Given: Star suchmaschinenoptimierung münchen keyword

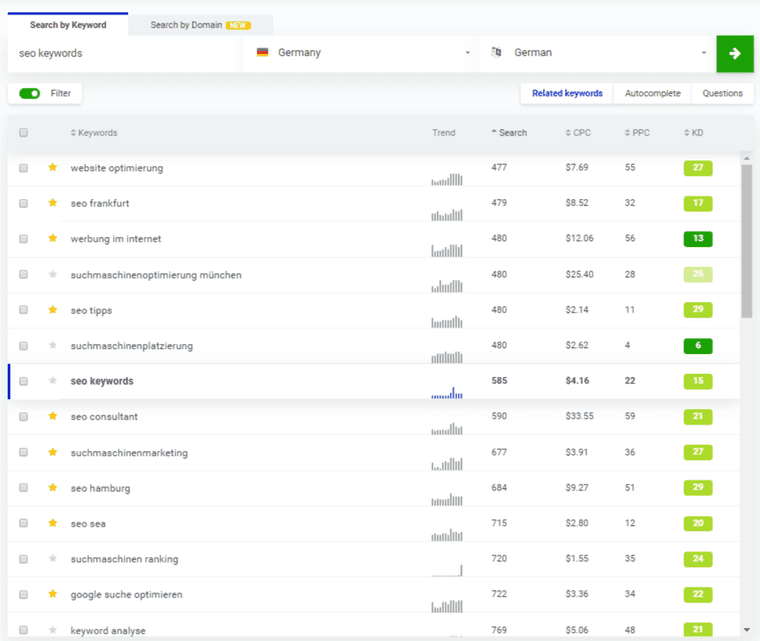Looking at the screenshot, I should point(53,274).
